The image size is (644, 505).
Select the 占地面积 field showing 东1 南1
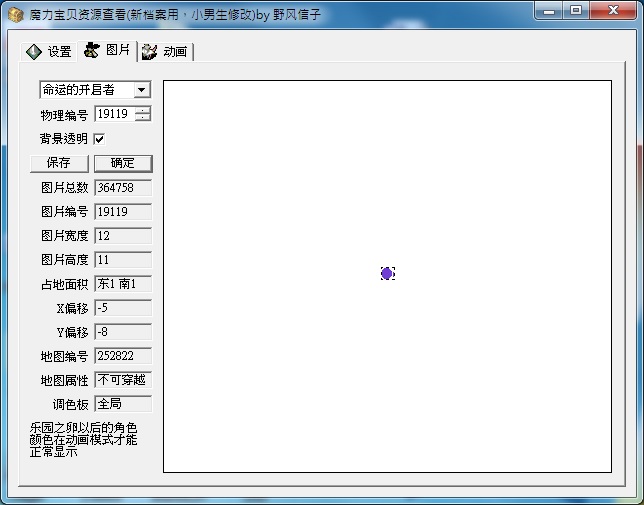point(122,284)
